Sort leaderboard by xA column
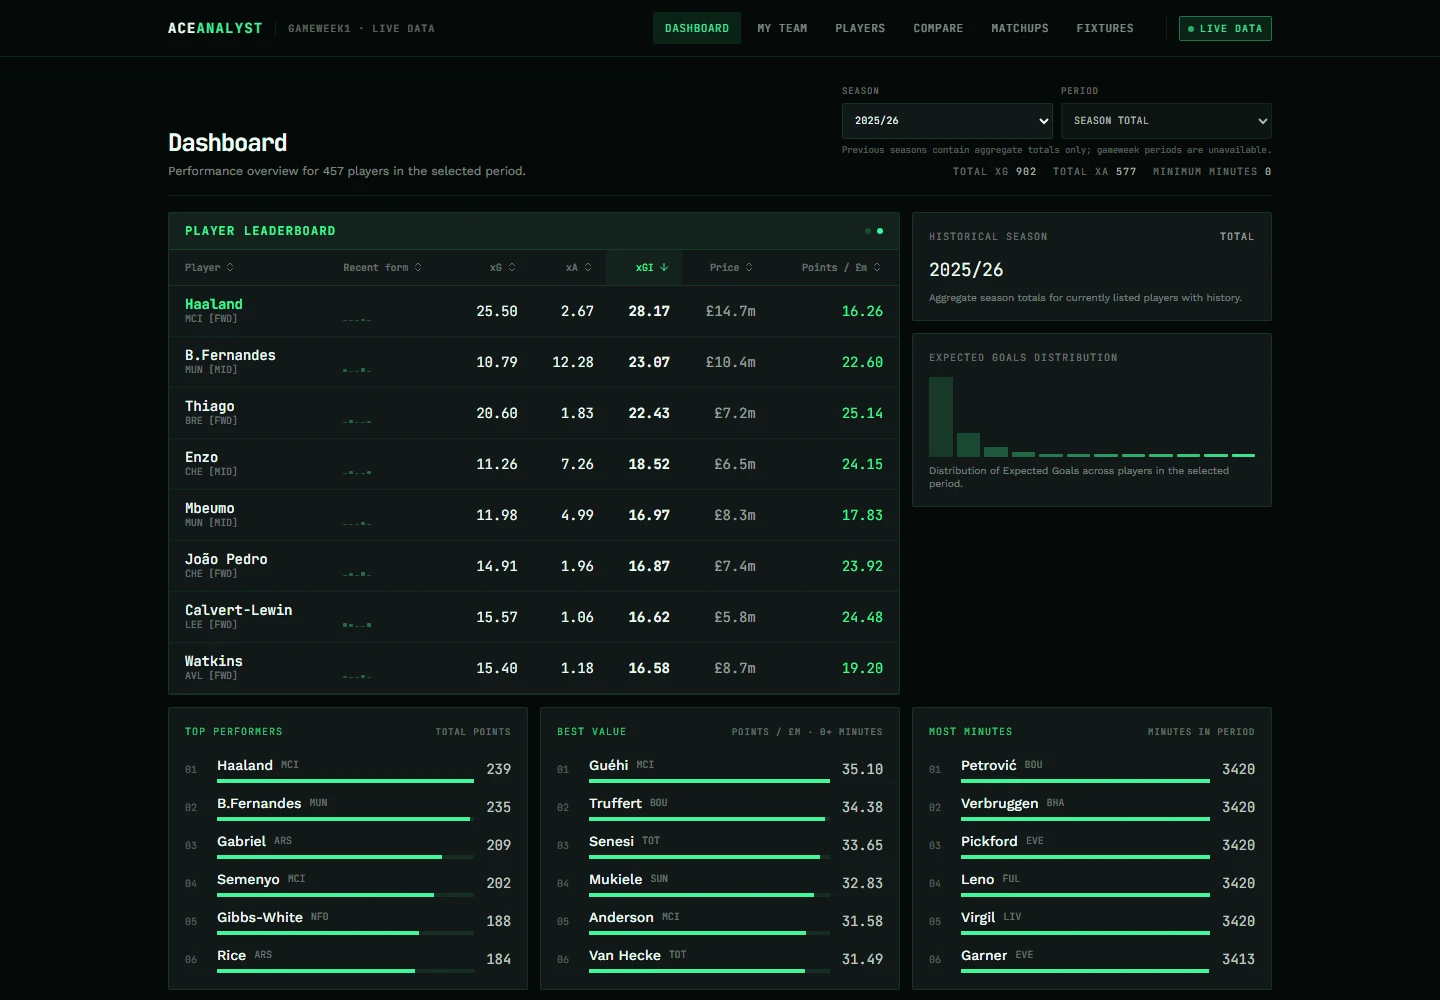The height and width of the screenshot is (1000, 1440). click(579, 267)
